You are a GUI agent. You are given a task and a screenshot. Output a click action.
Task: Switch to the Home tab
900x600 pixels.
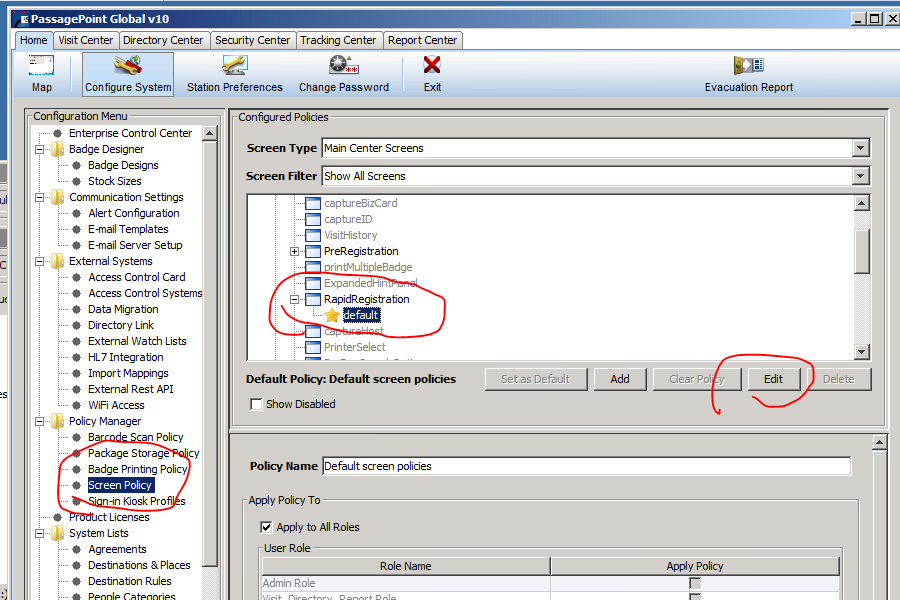(33, 40)
